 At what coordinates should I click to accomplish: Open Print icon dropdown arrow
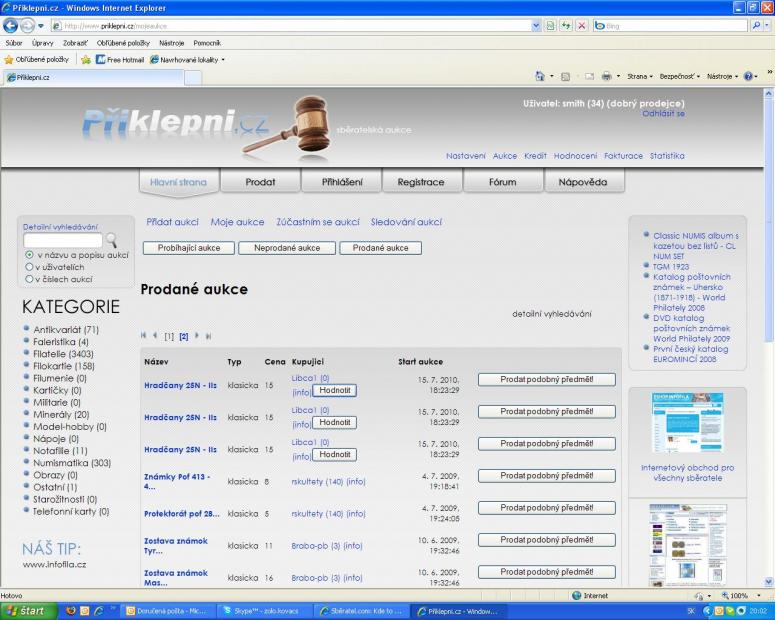[x=618, y=76]
